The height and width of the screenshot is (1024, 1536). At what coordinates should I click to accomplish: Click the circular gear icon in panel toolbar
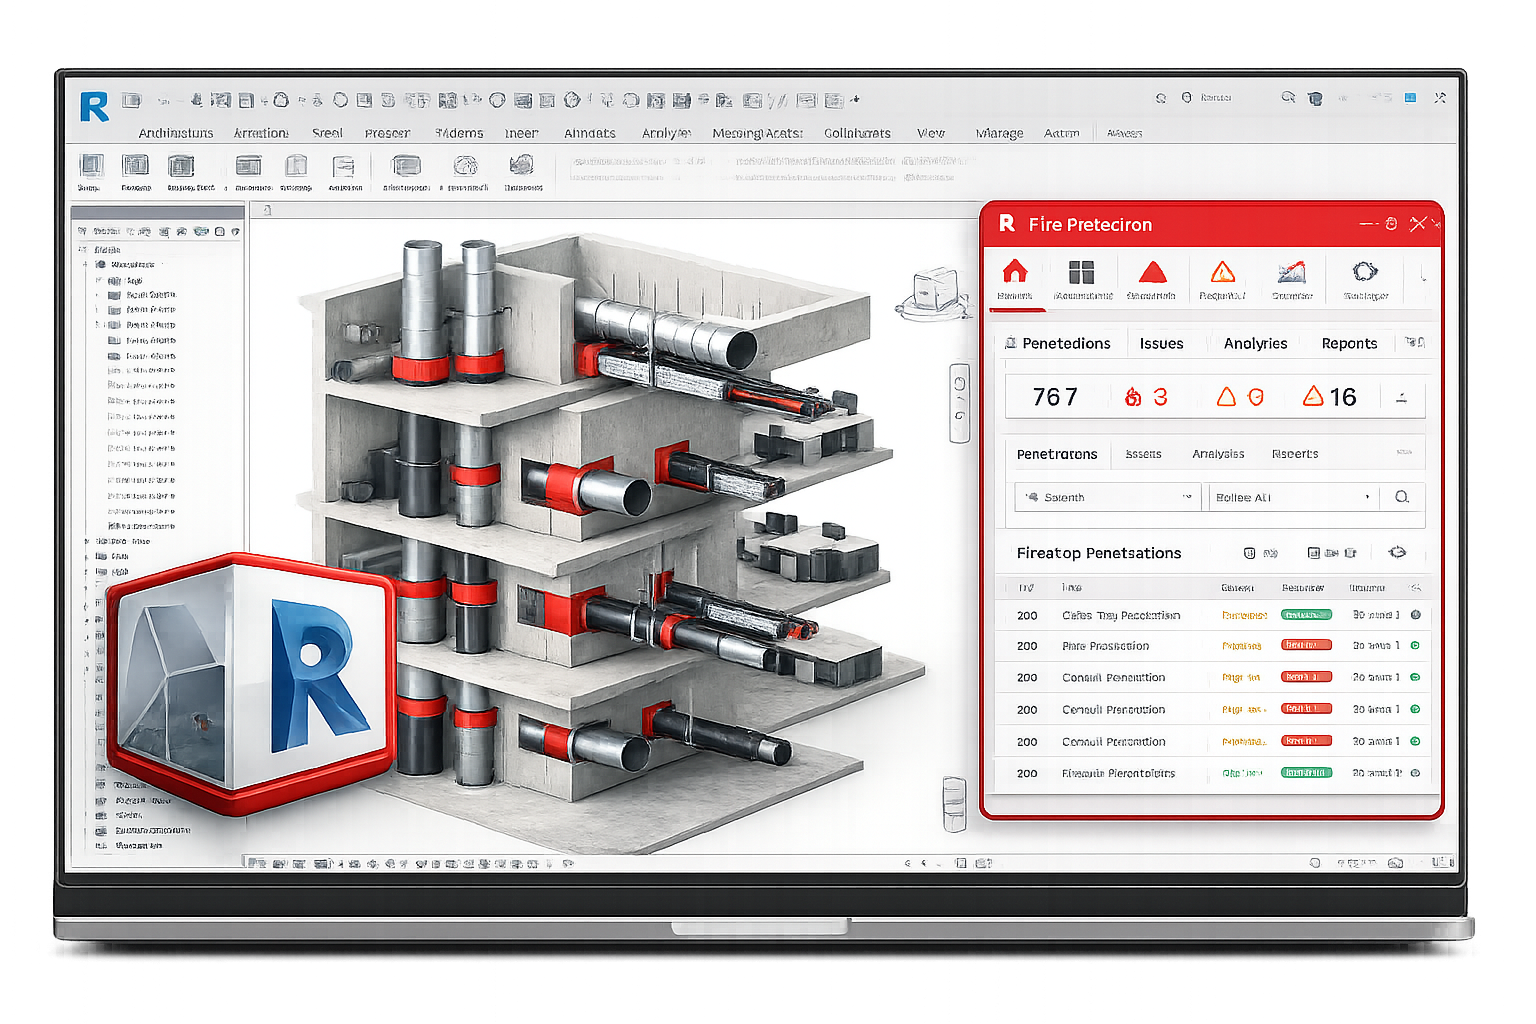(x=1365, y=272)
